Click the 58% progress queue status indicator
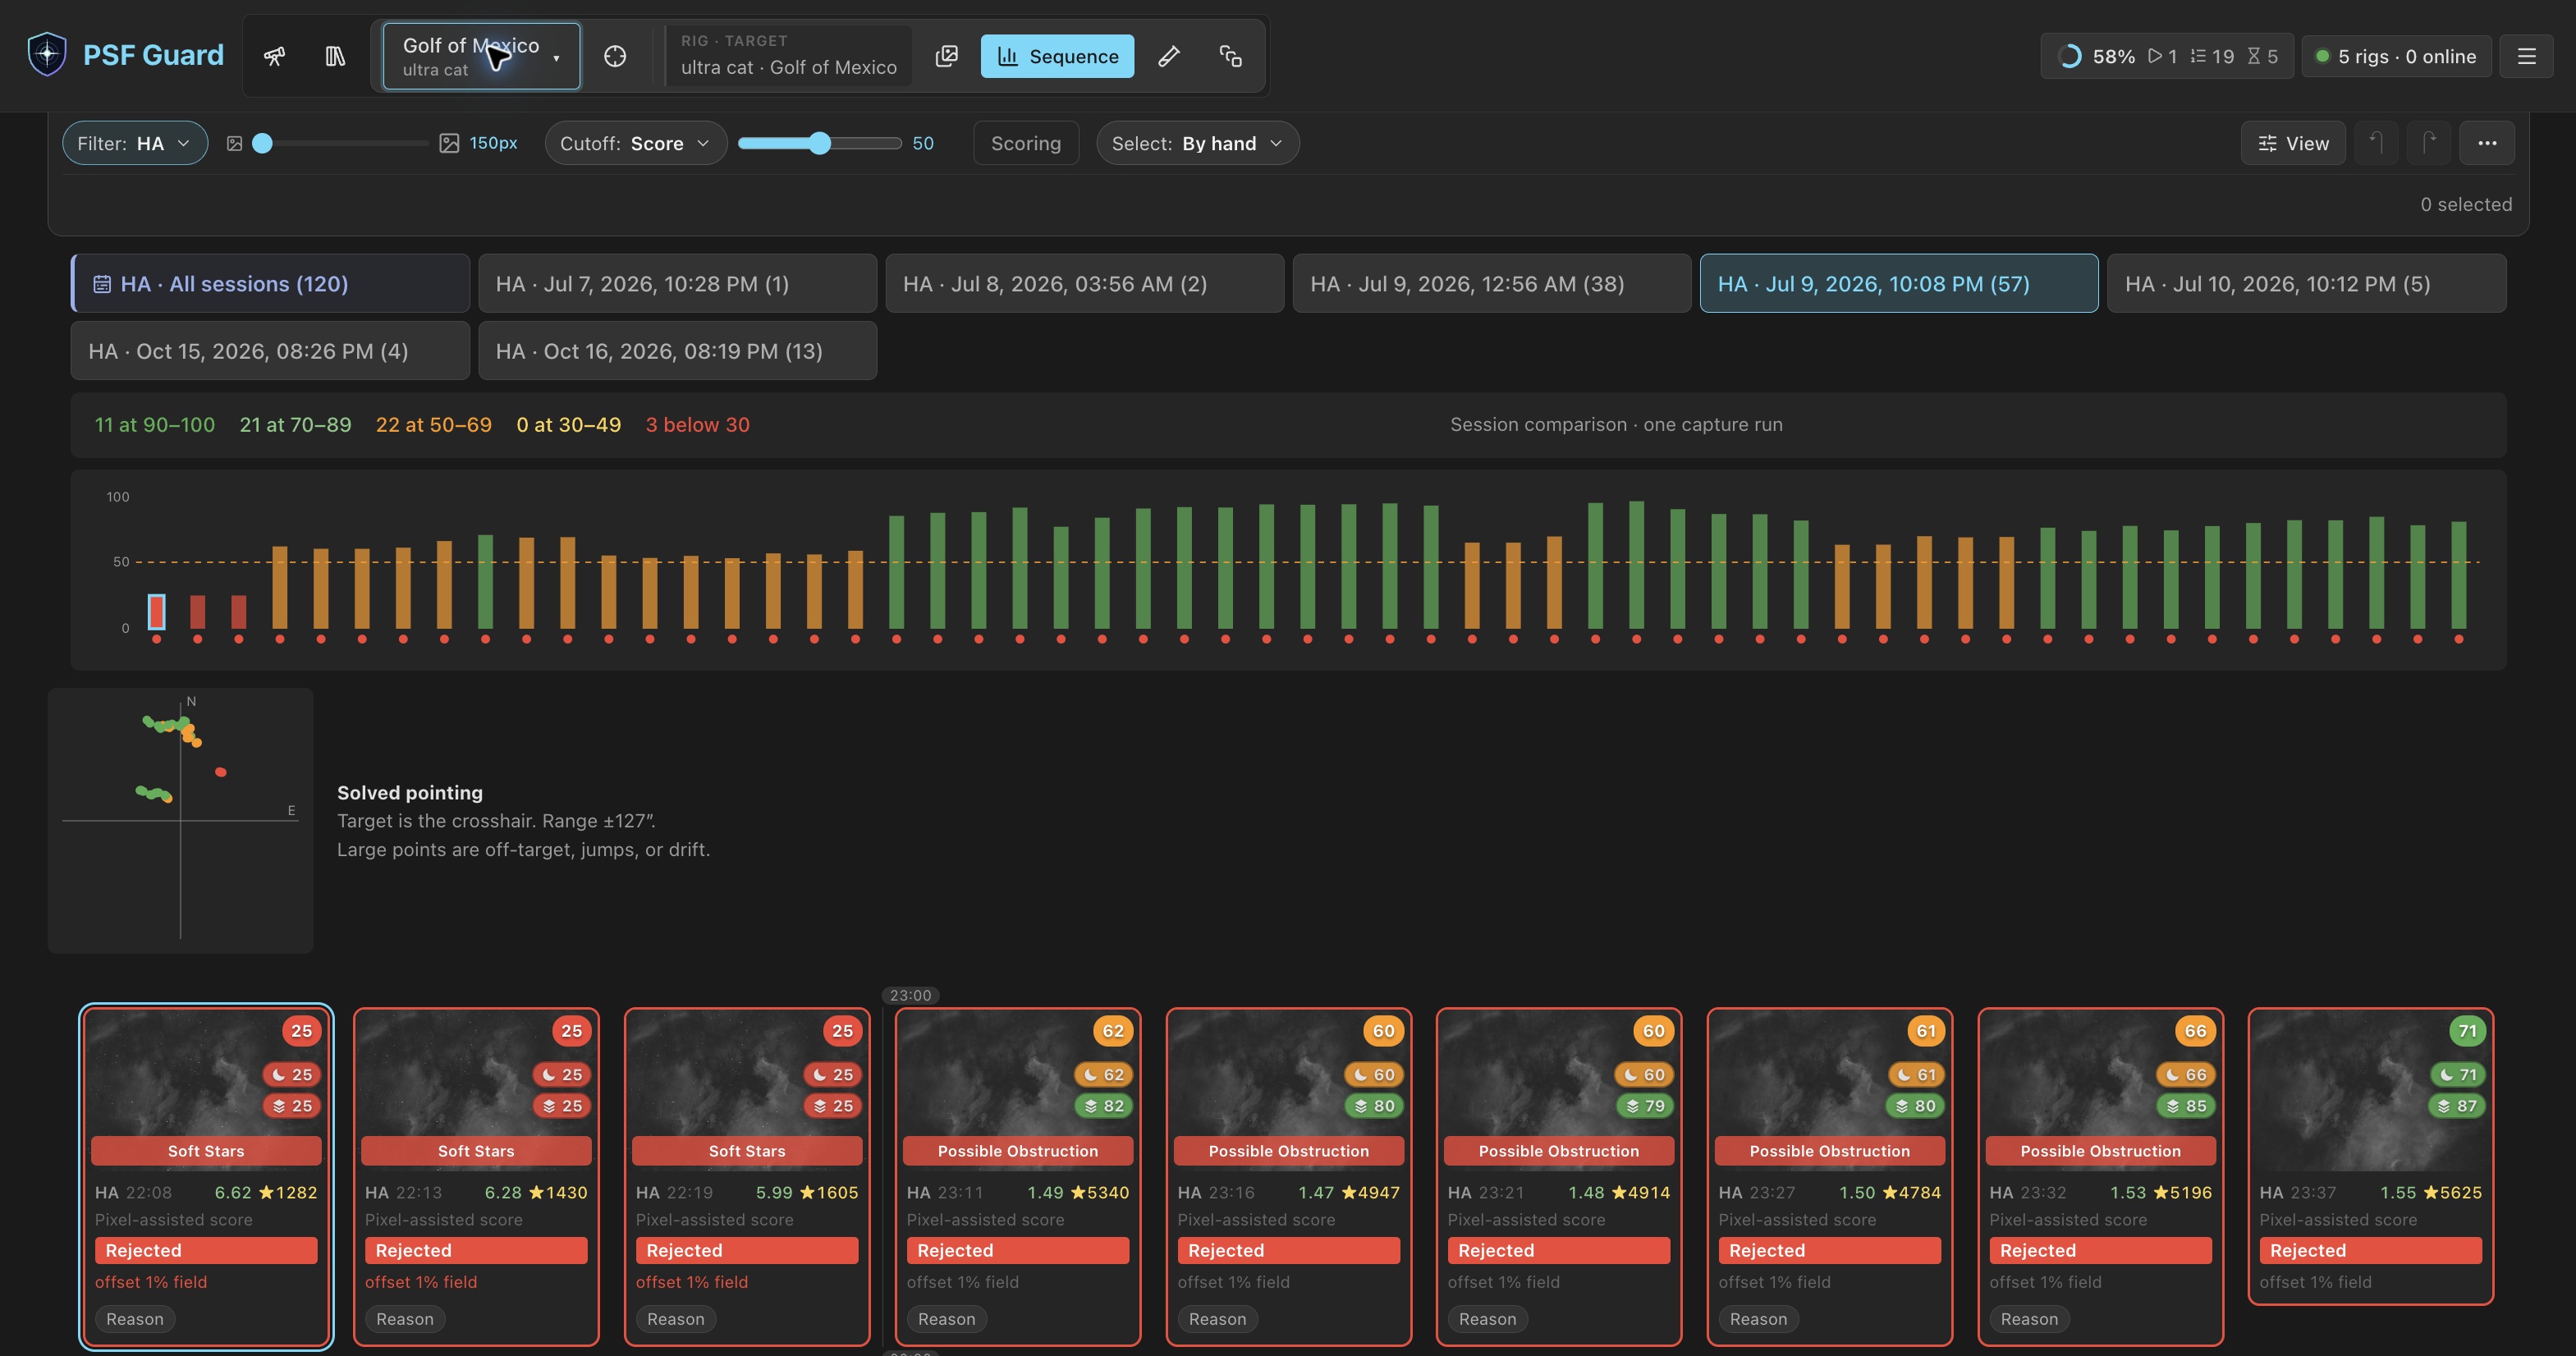Screen dimensions: 2576x1356 point(2167,56)
